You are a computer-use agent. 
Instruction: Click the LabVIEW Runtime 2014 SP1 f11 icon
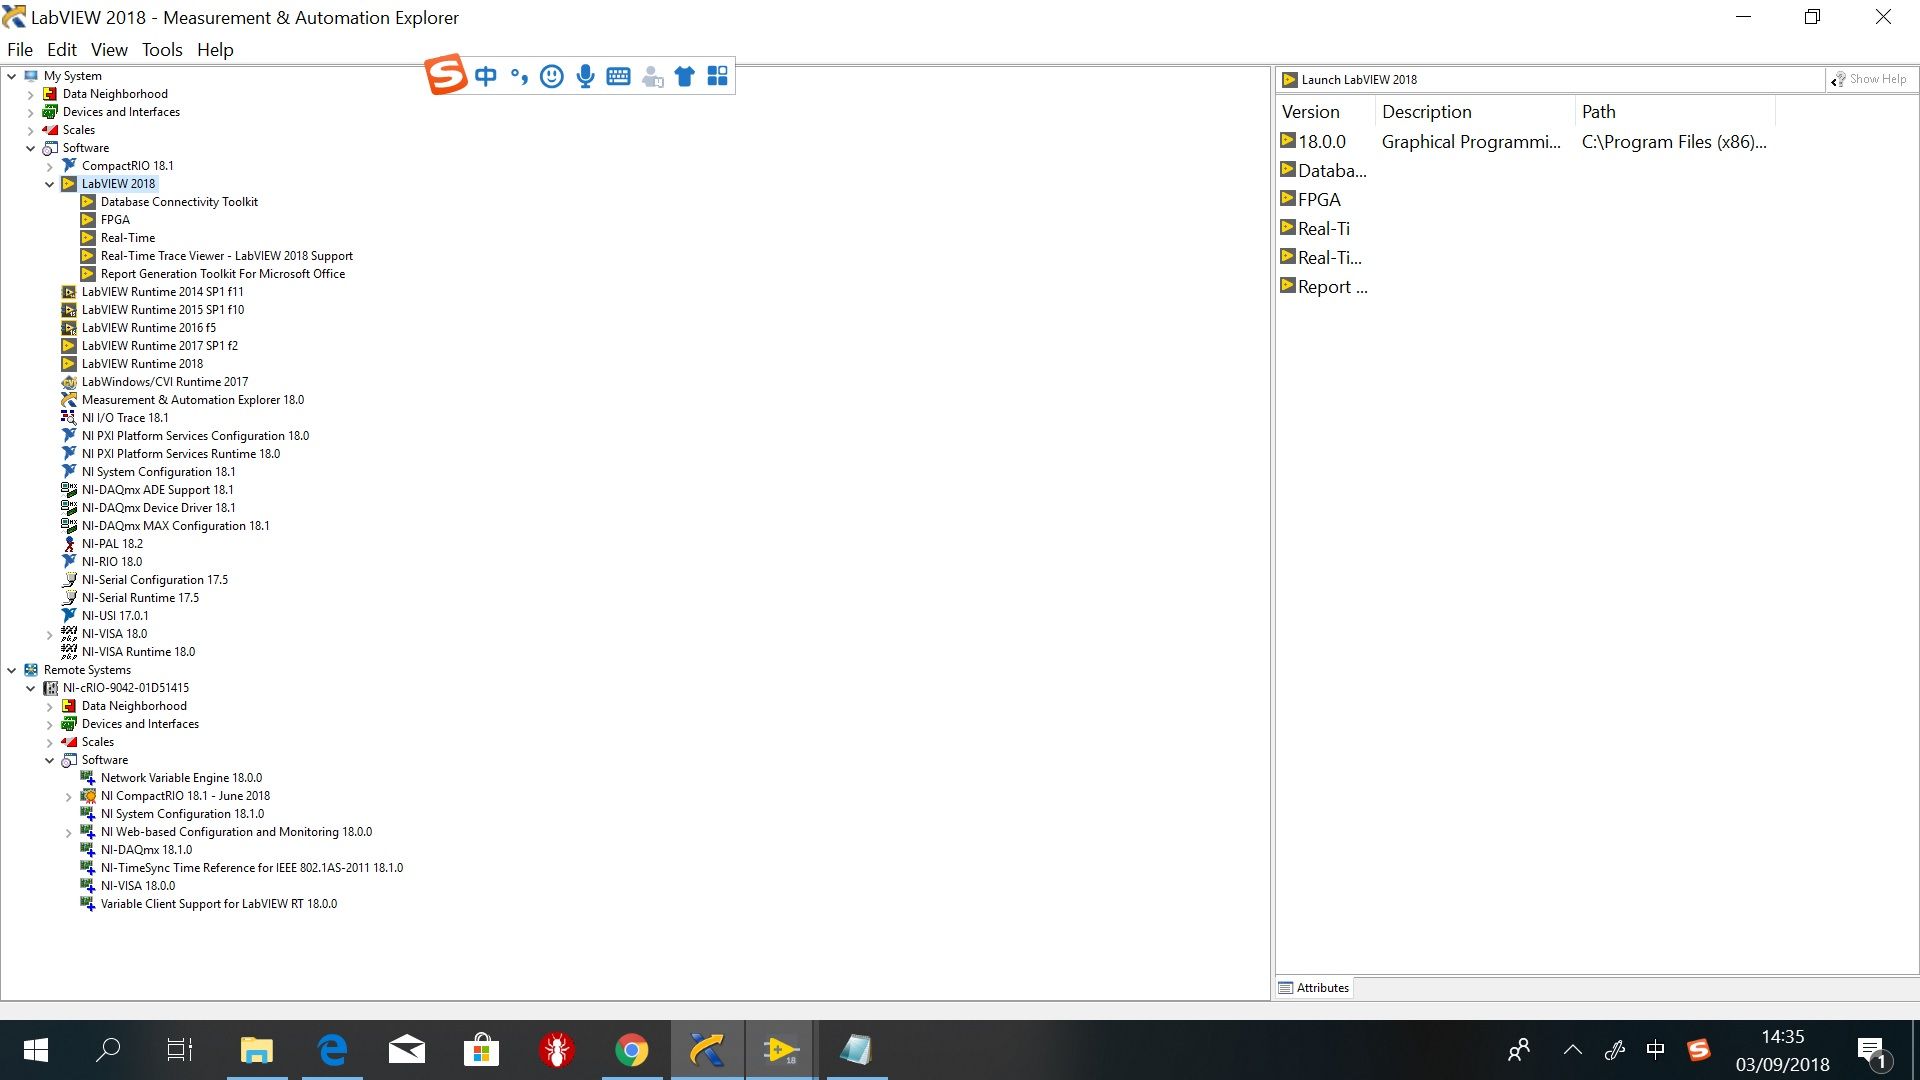[69, 292]
